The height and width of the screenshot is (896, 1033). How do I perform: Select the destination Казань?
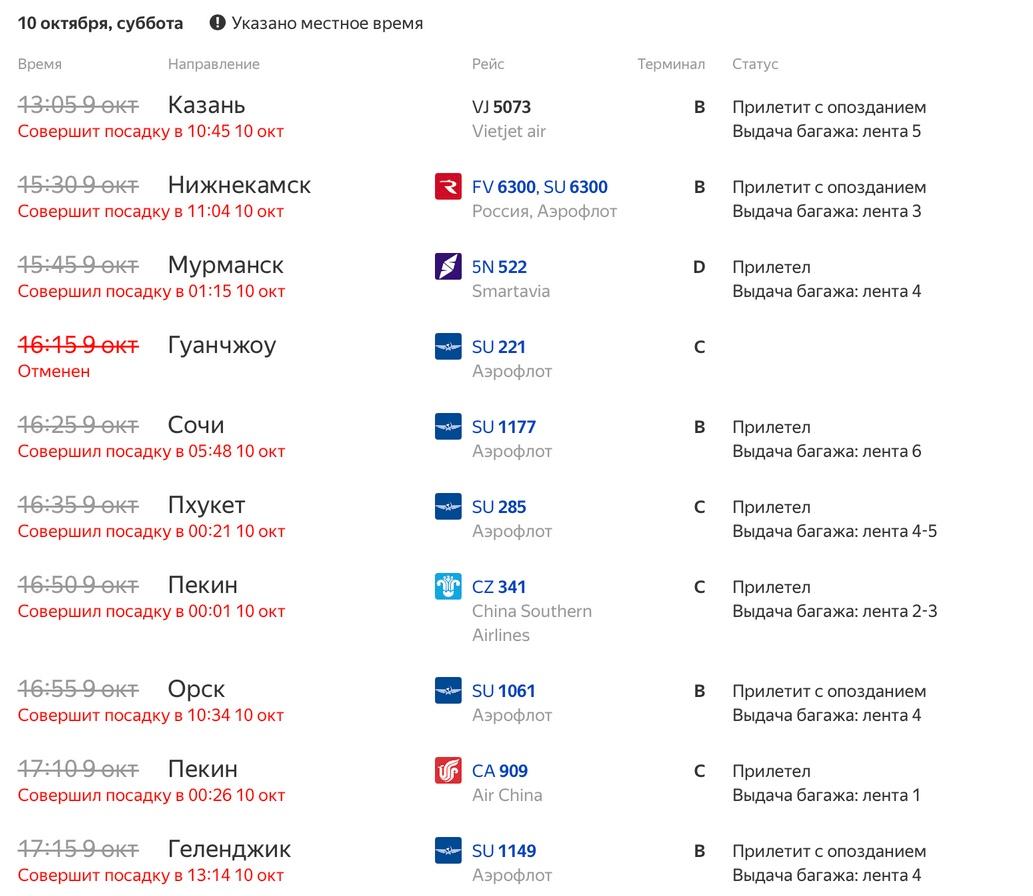pyautogui.click(x=206, y=105)
